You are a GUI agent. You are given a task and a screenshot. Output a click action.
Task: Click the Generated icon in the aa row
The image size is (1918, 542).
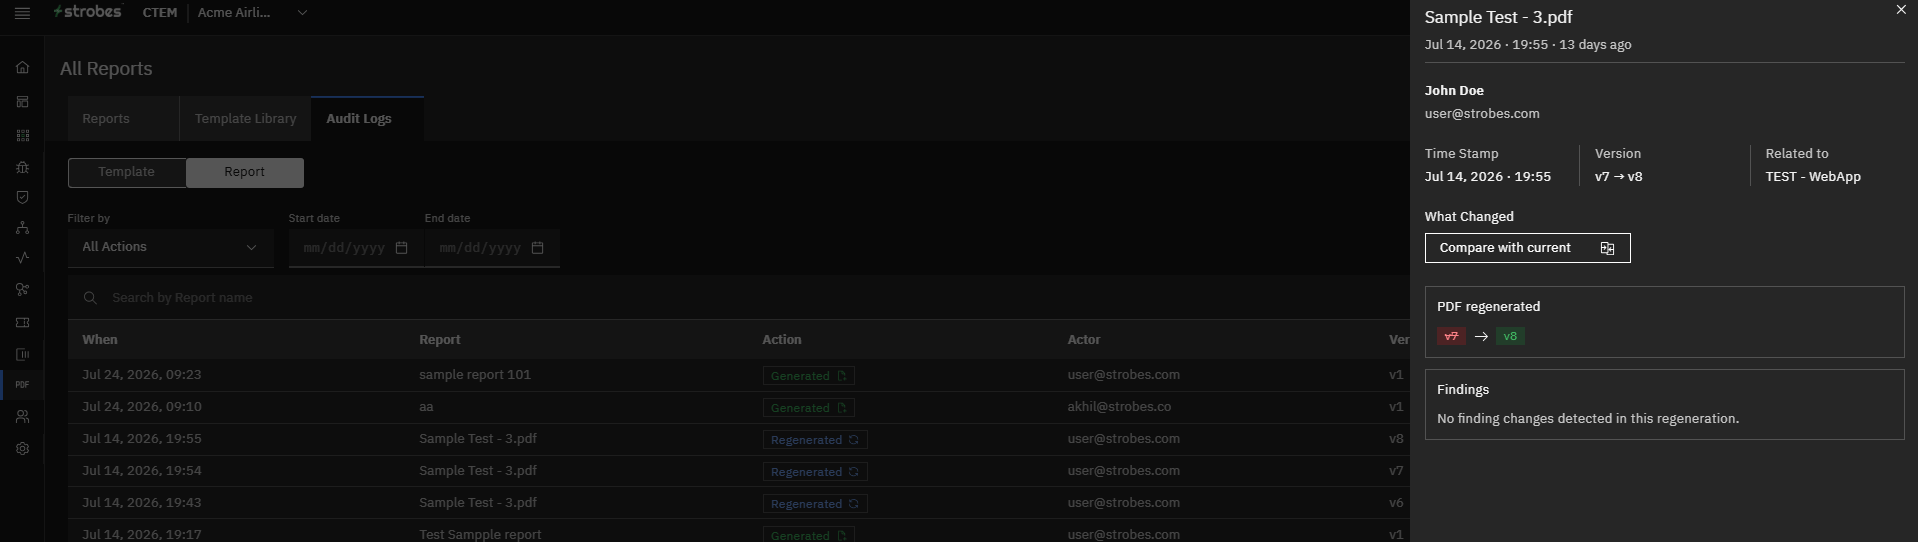(x=842, y=408)
